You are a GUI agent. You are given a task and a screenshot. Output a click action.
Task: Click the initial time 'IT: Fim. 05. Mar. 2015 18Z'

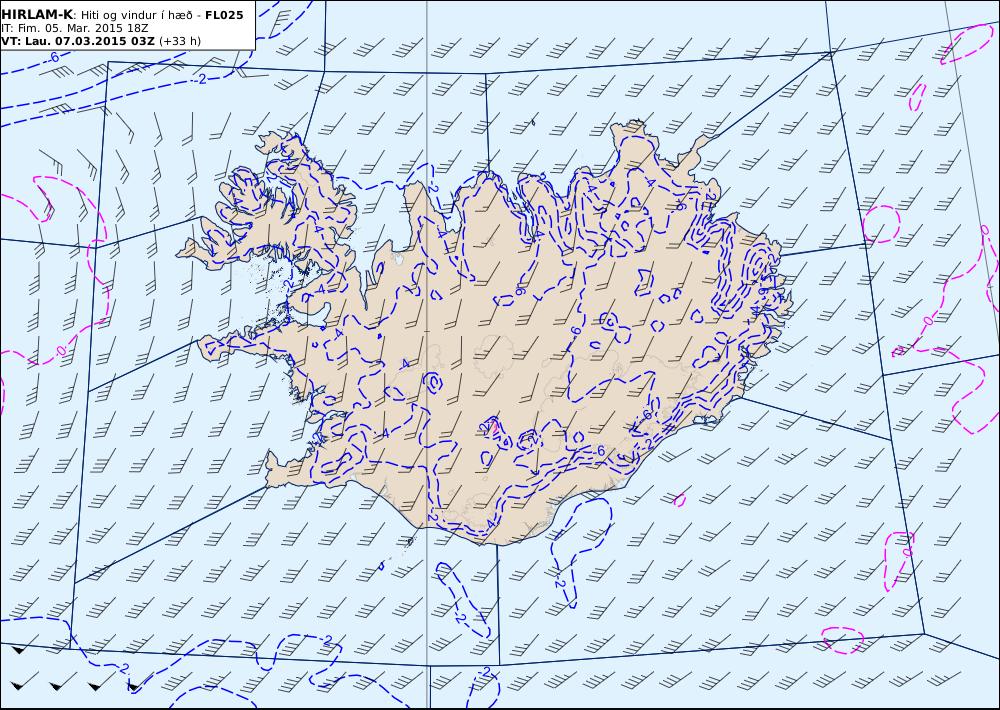[75, 28]
